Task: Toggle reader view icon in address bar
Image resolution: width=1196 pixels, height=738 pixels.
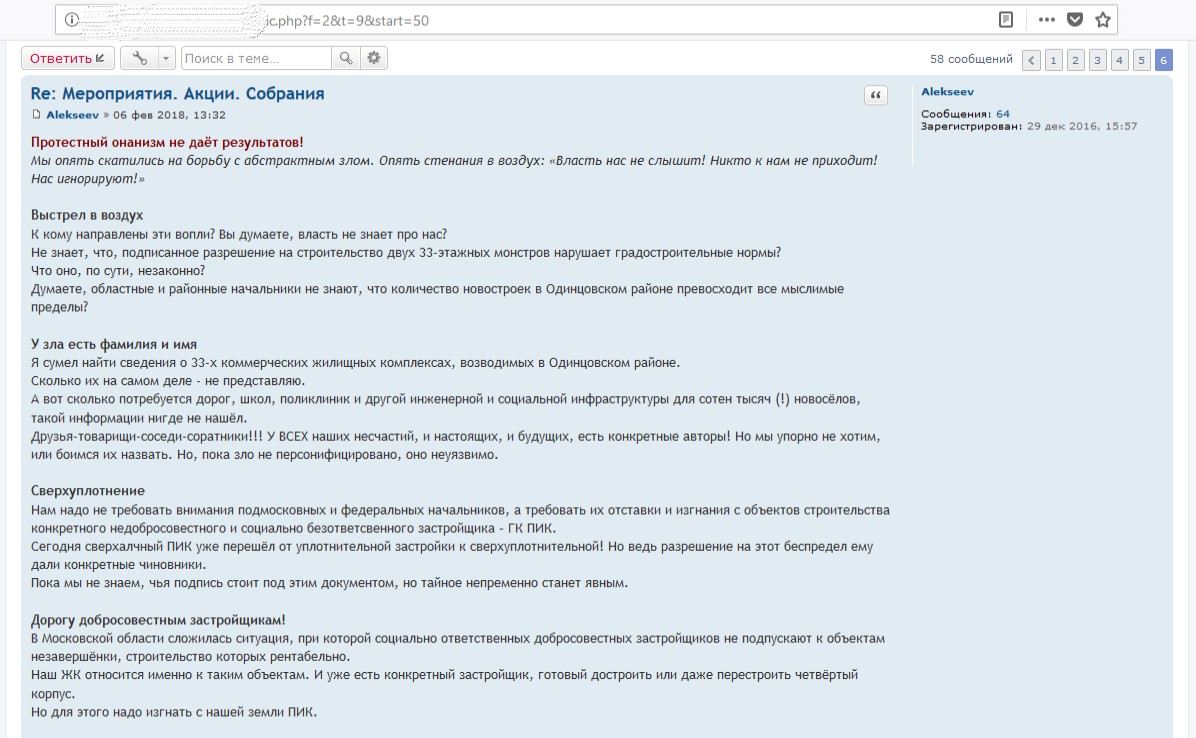Action: pyautogui.click(x=1006, y=20)
